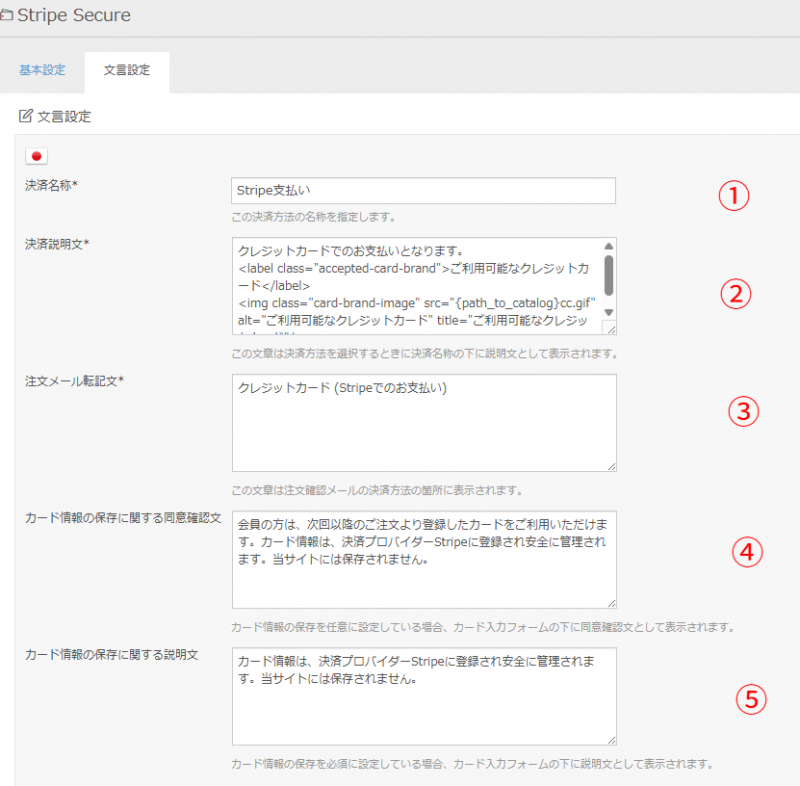Screen dimensions: 800x786
Task: Click the edit pencil icon beside 文言設定 heading
Action: [26, 116]
